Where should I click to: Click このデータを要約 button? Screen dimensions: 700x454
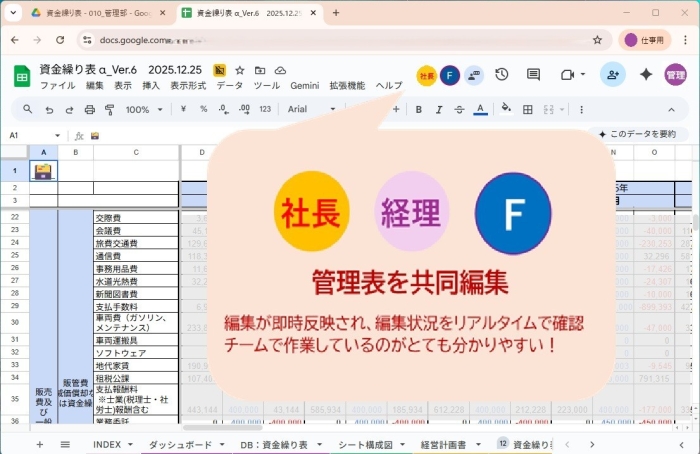pyautogui.click(x=638, y=134)
